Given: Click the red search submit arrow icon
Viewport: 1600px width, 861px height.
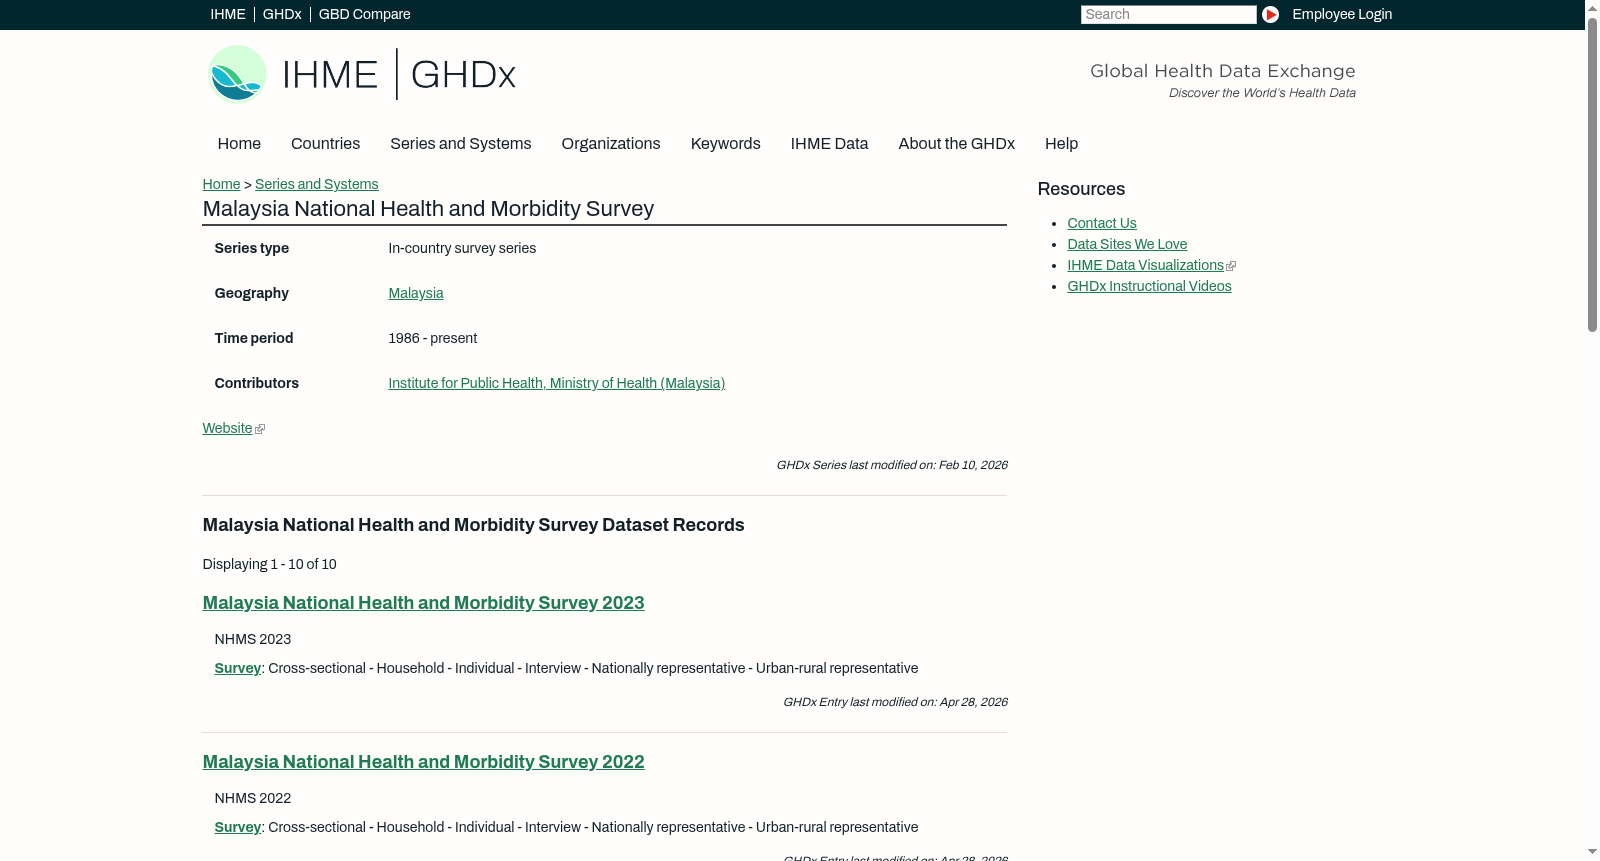Looking at the screenshot, I should tap(1270, 14).
